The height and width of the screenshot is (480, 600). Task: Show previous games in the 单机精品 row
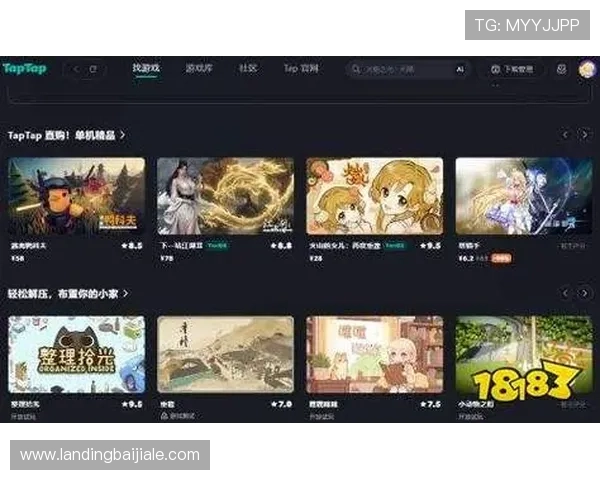pyautogui.click(x=566, y=135)
